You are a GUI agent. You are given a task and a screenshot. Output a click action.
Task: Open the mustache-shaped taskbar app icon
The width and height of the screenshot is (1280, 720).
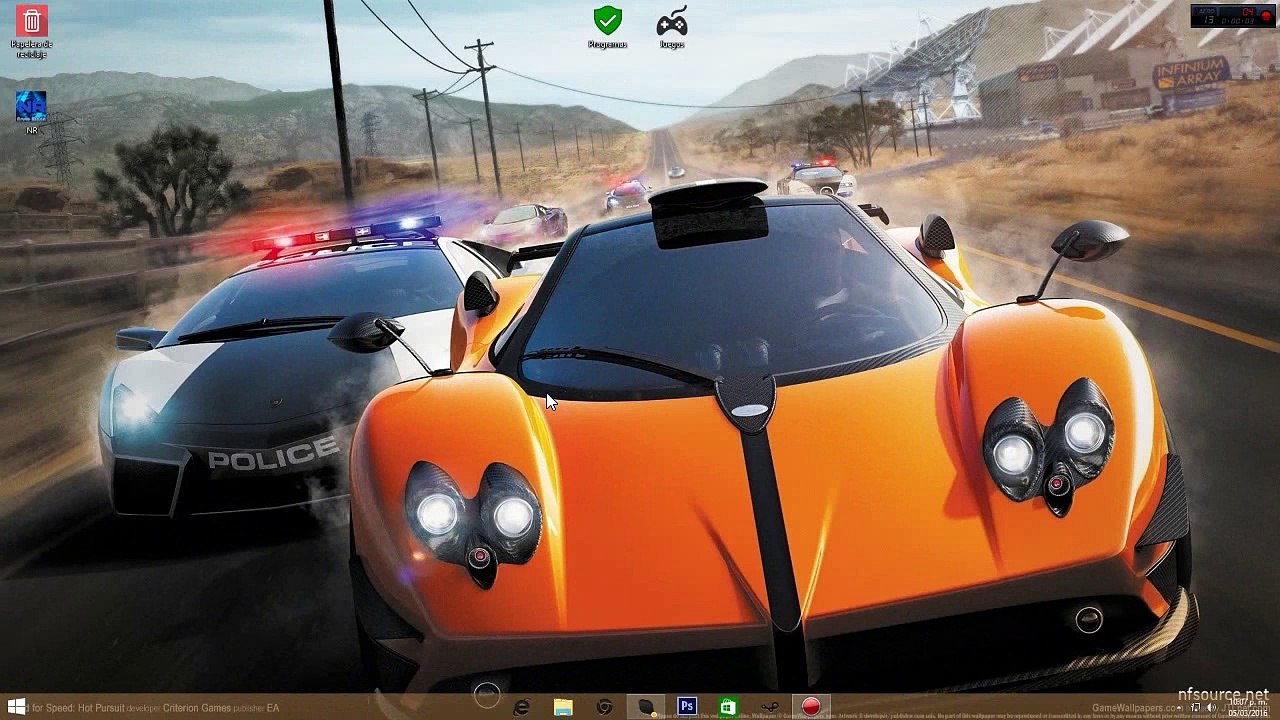click(769, 707)
